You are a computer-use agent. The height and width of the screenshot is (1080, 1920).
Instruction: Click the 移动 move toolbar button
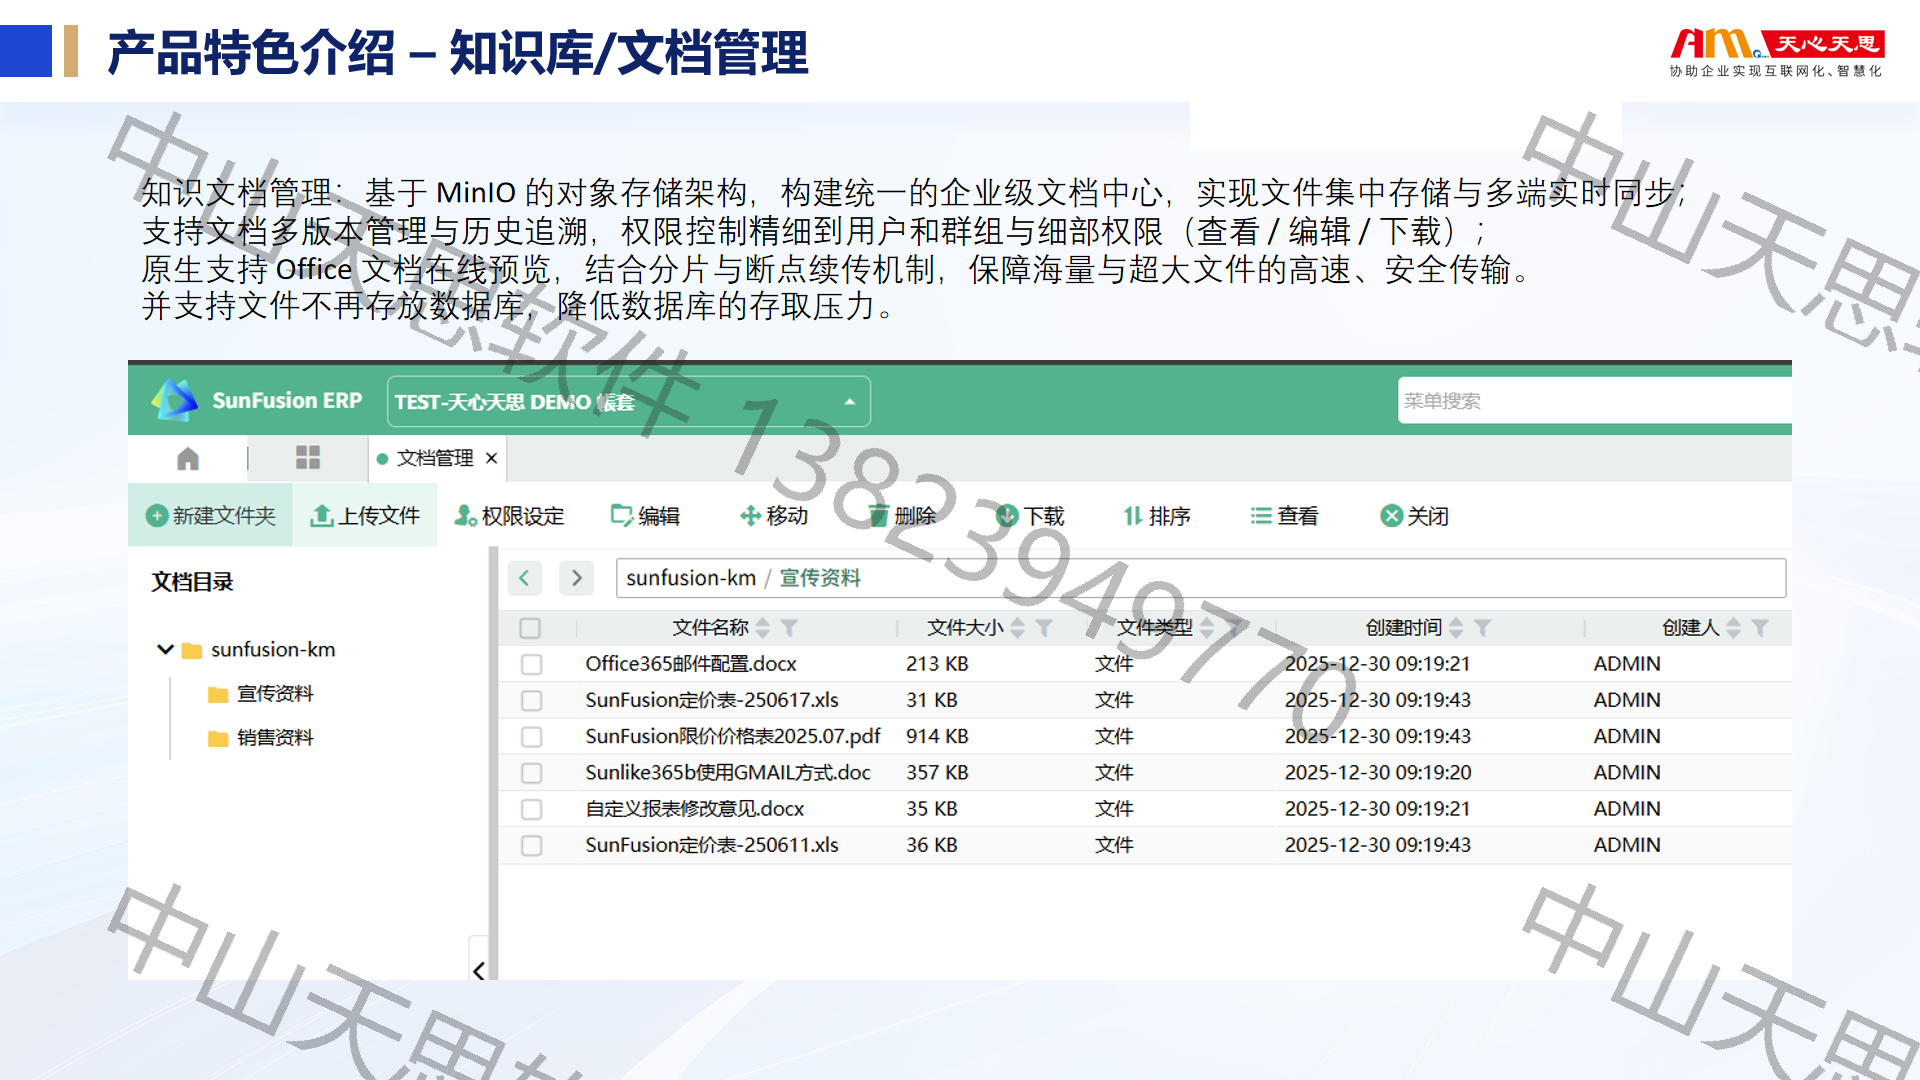pos(774,516)
